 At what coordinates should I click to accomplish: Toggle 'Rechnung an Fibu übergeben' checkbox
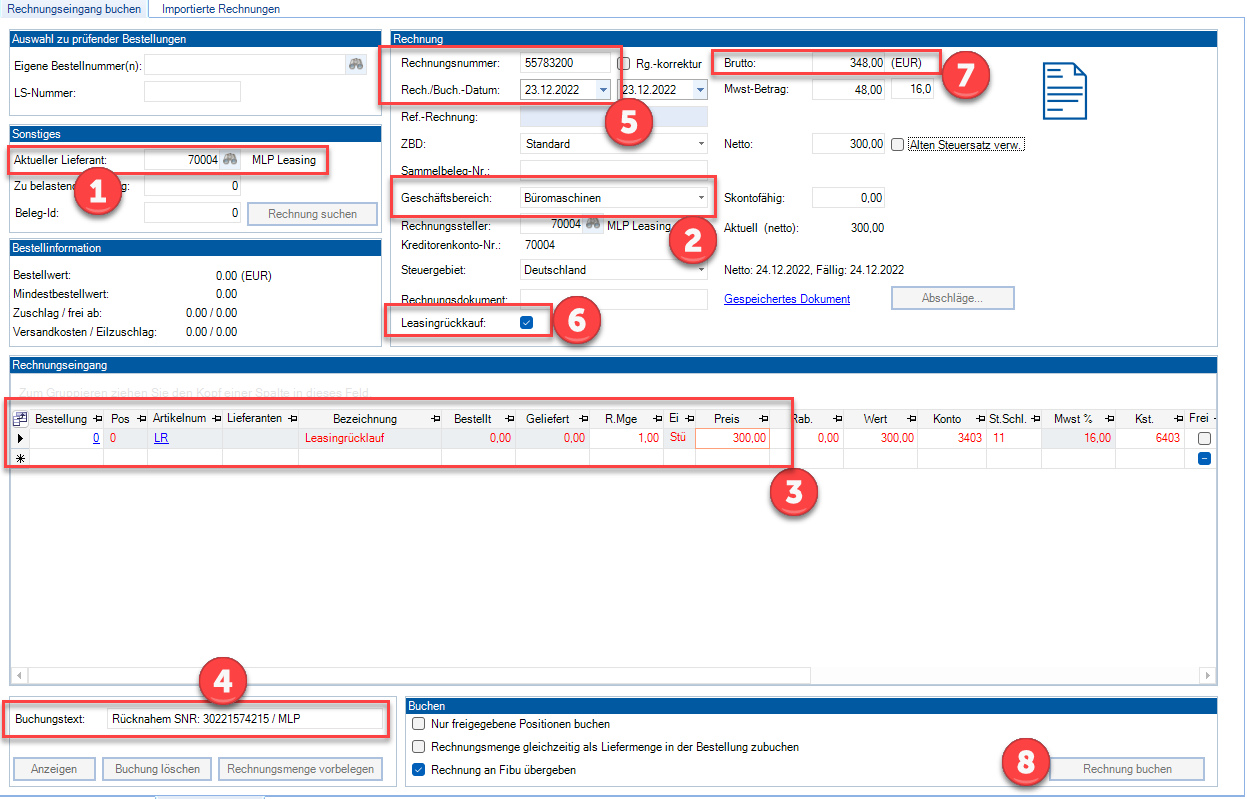[419, 770]
